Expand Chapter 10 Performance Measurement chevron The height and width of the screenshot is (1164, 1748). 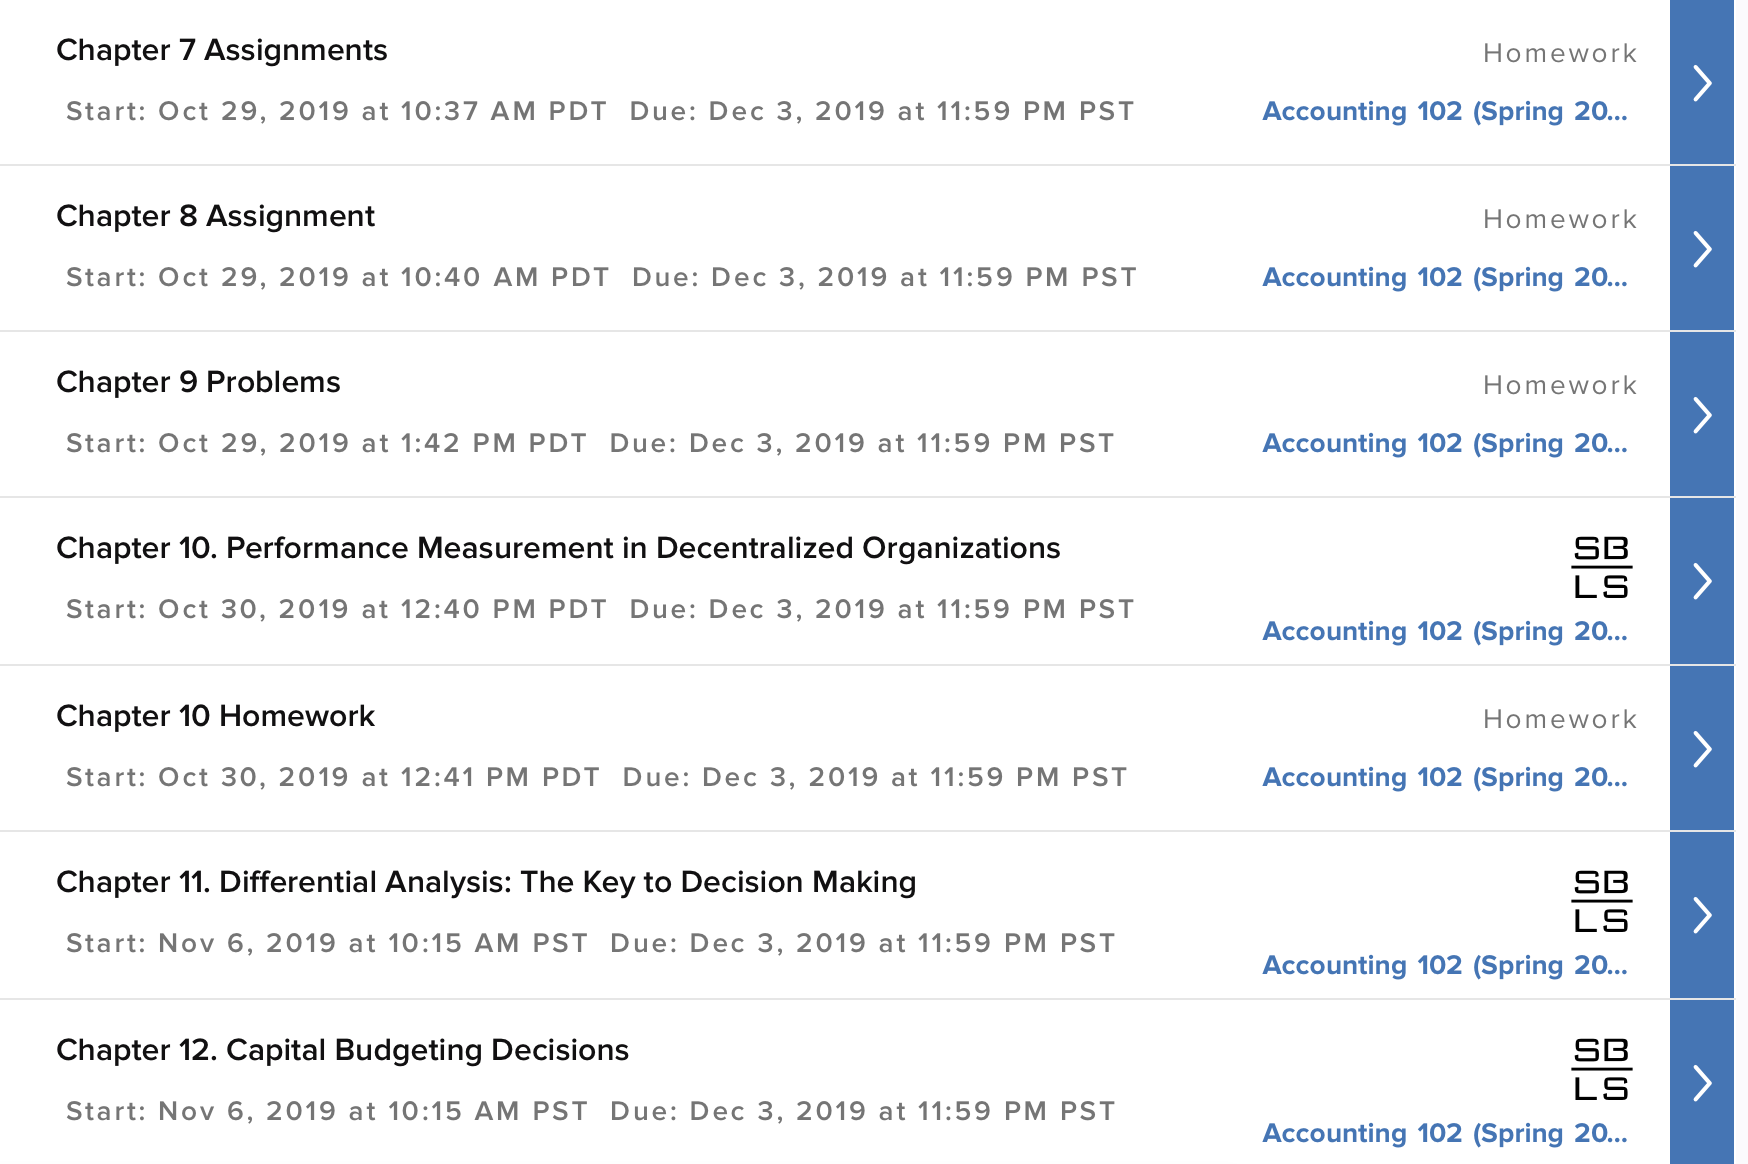1701,581
